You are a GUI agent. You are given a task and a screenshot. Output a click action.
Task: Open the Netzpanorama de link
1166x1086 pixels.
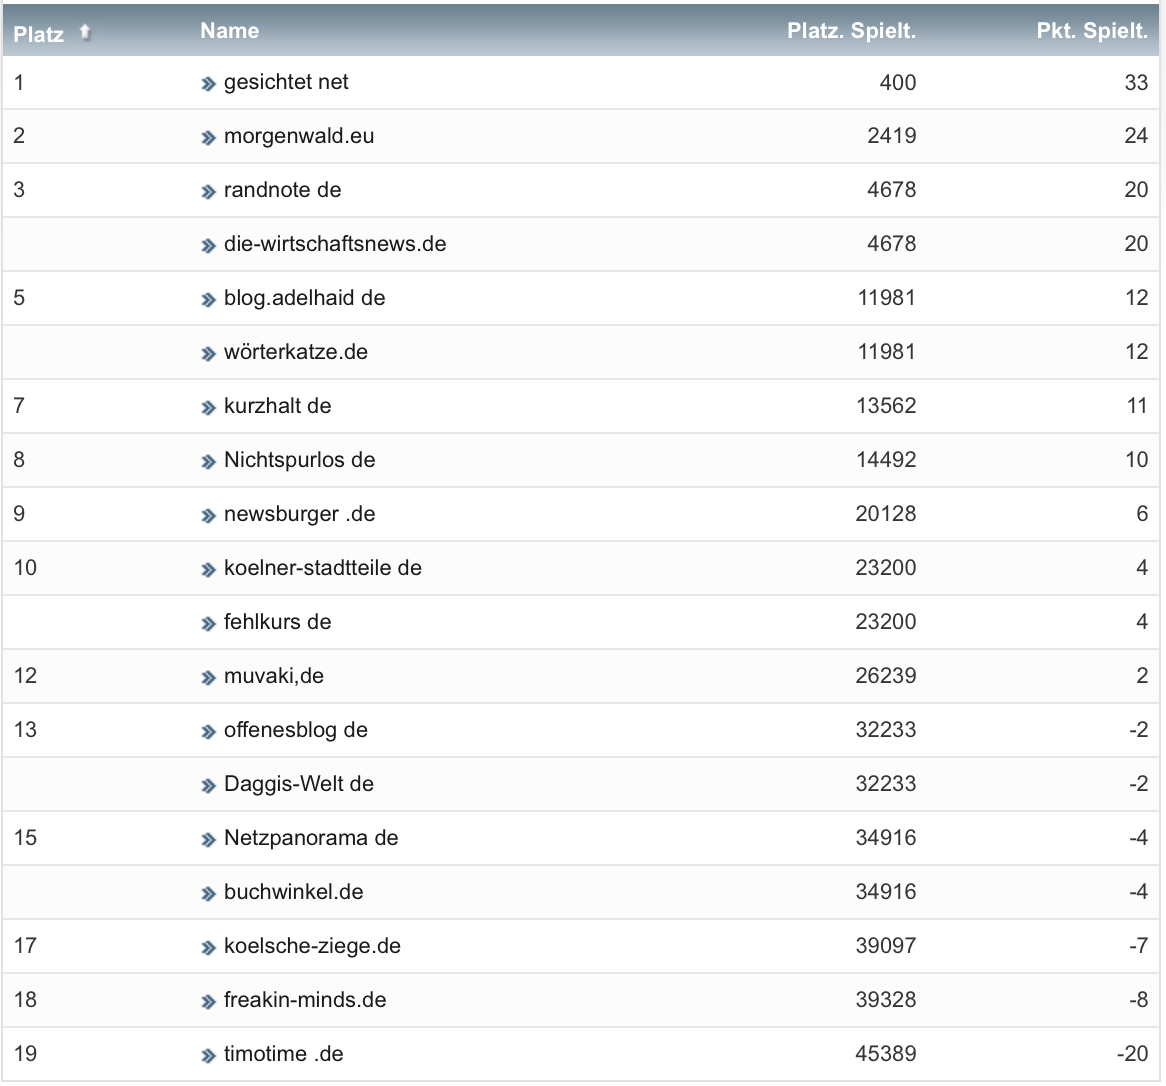point(311,838)
